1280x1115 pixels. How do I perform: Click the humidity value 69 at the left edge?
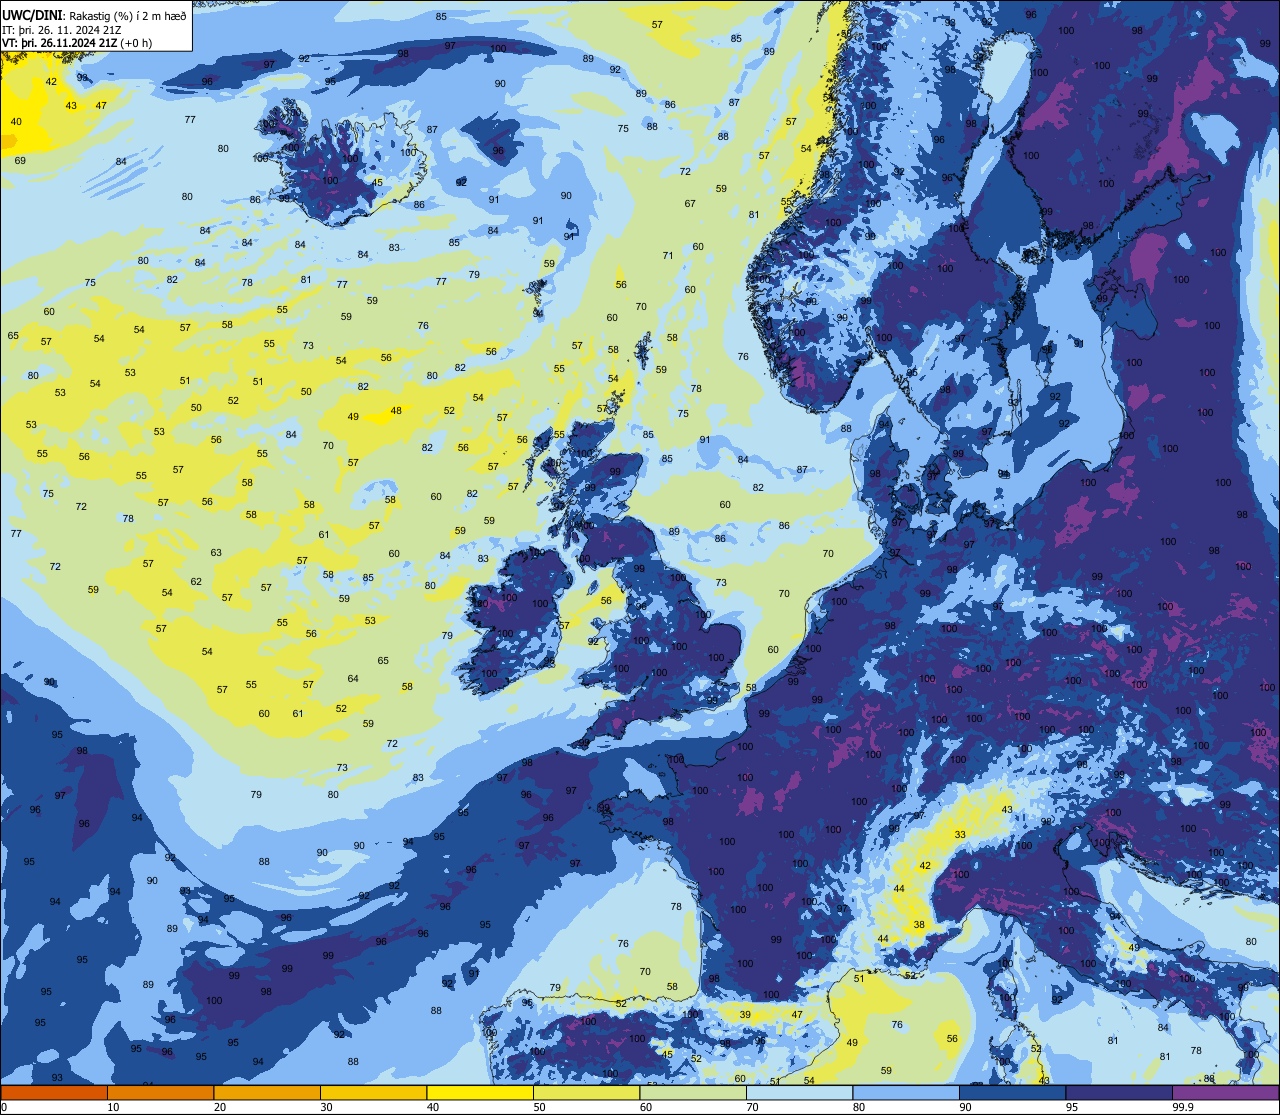(20, 160)
